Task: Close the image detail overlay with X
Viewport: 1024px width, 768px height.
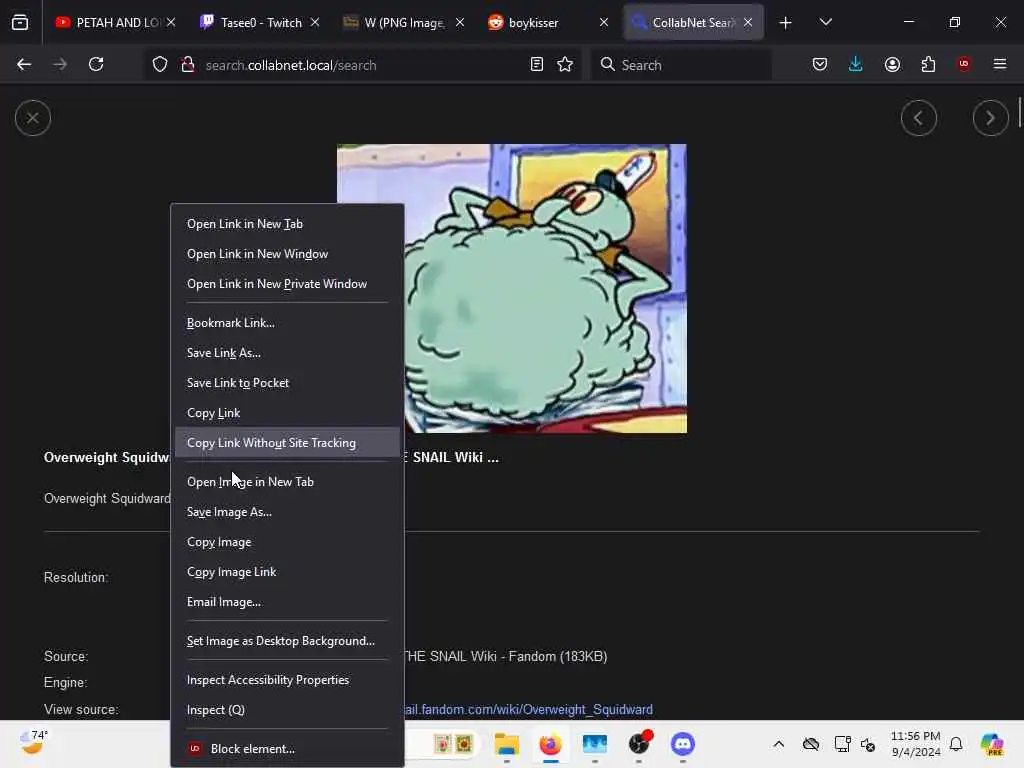Action: click(33, 118)
